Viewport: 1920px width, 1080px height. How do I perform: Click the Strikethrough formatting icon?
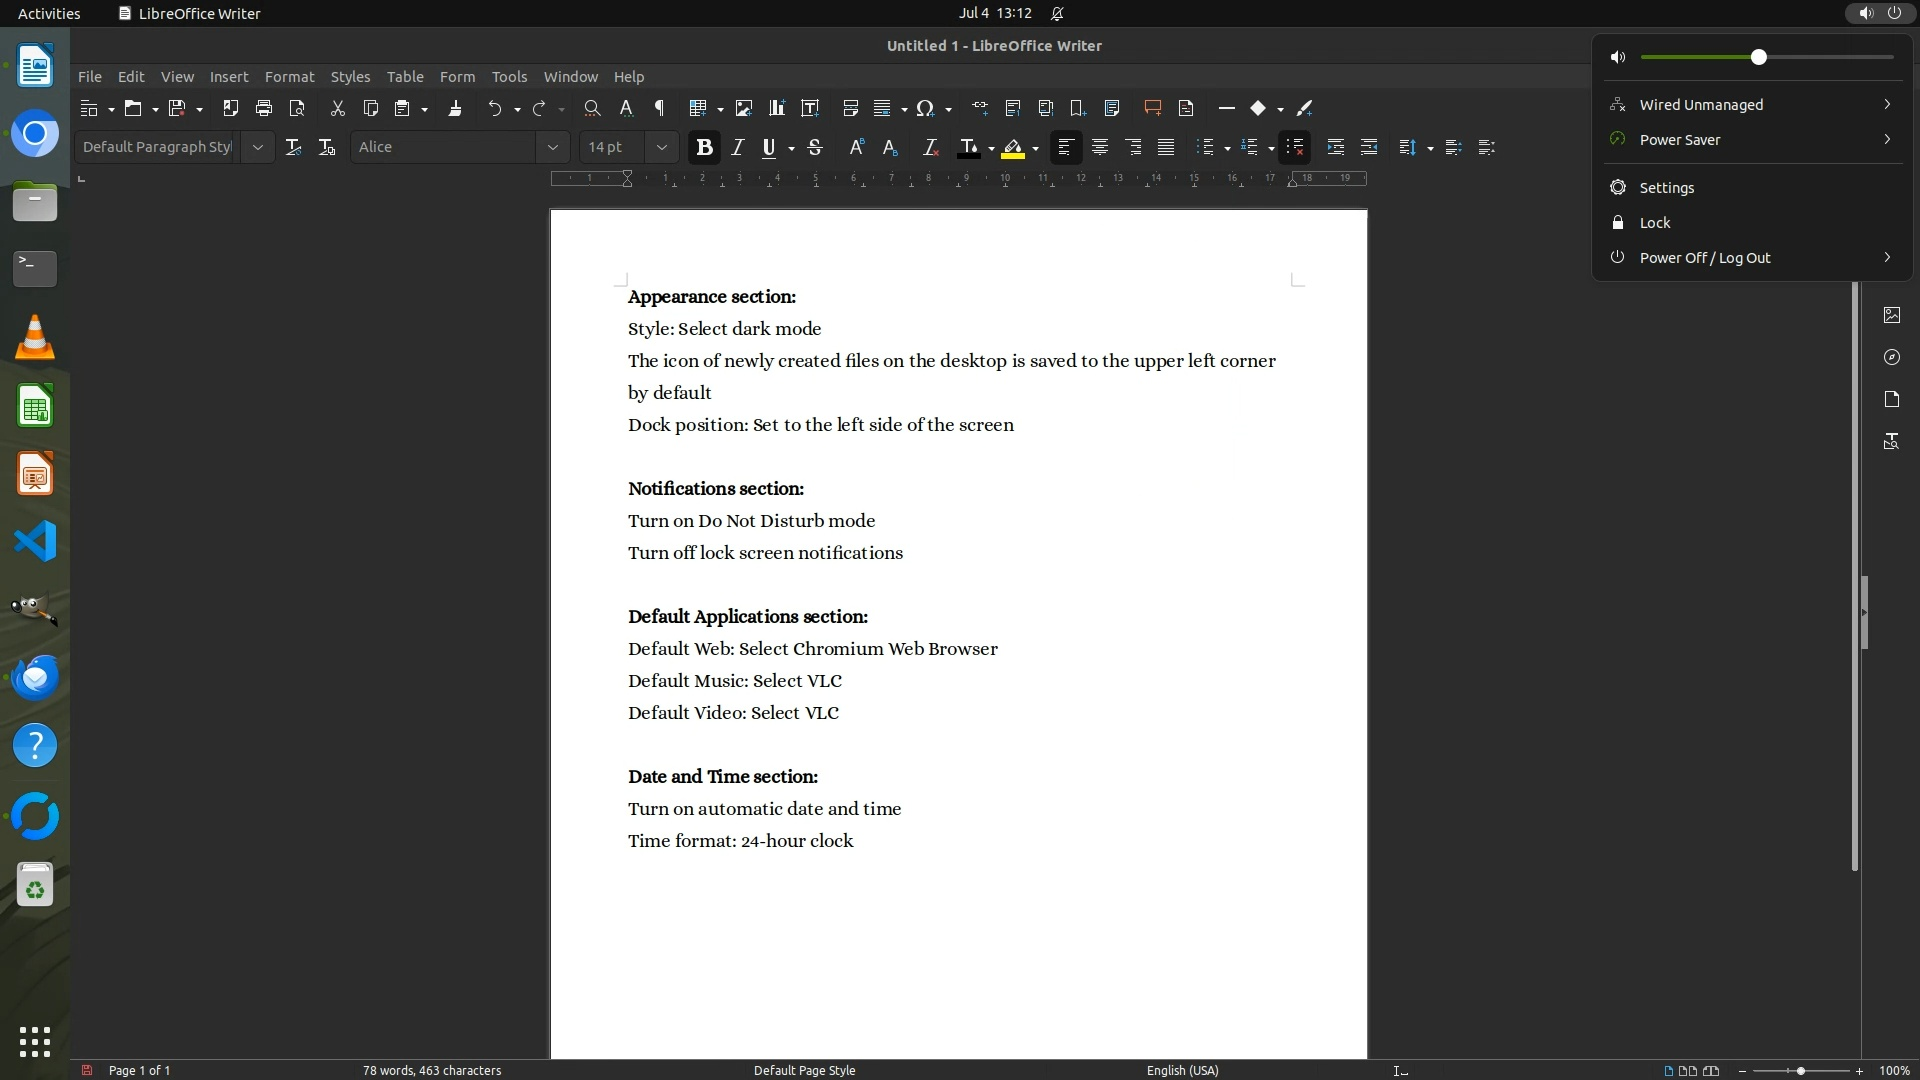(815, 147)
